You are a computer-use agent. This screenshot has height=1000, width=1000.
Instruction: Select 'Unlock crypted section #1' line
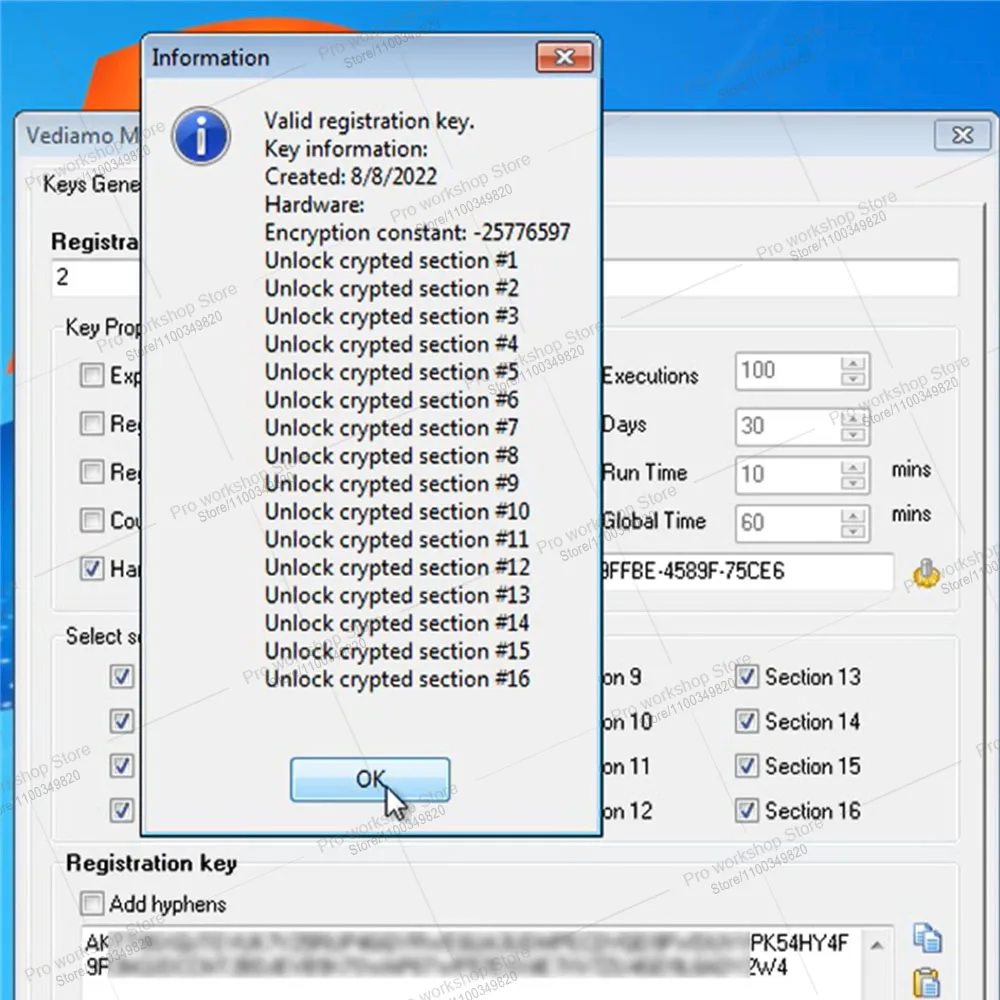coord(391,260)
